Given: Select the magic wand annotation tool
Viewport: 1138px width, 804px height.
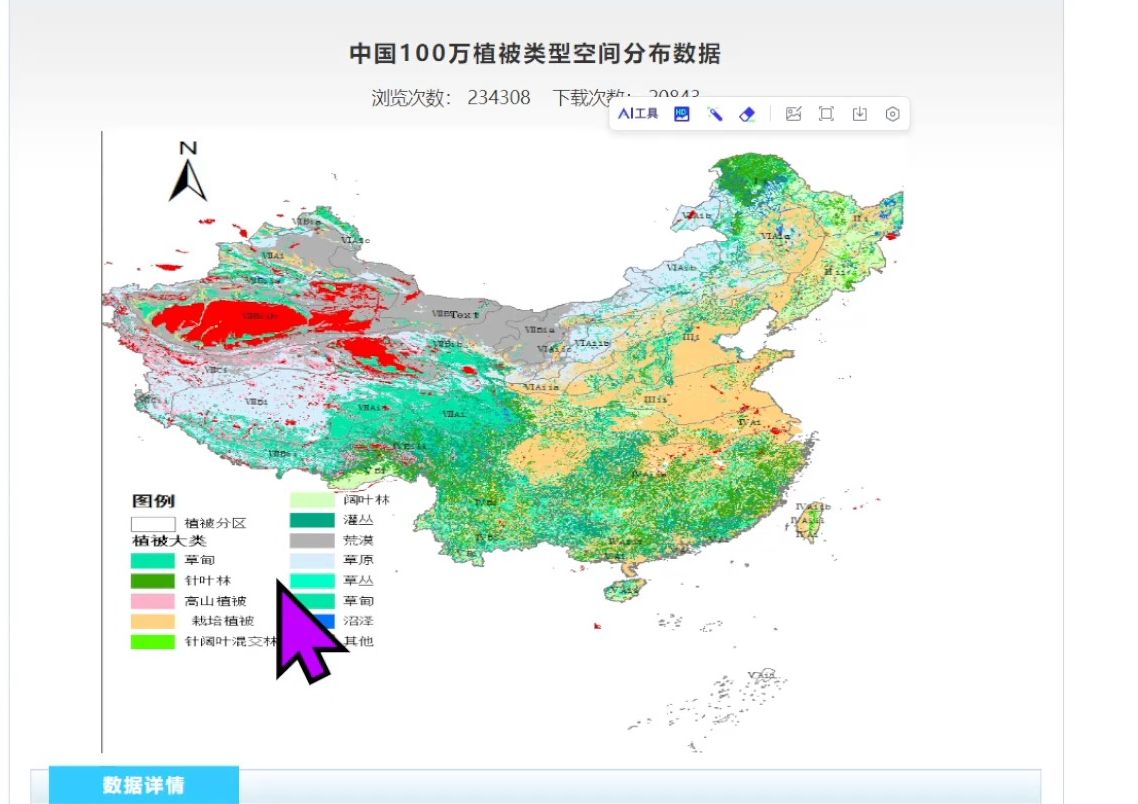Looking at the screenshot, I should tap(716, 113).
